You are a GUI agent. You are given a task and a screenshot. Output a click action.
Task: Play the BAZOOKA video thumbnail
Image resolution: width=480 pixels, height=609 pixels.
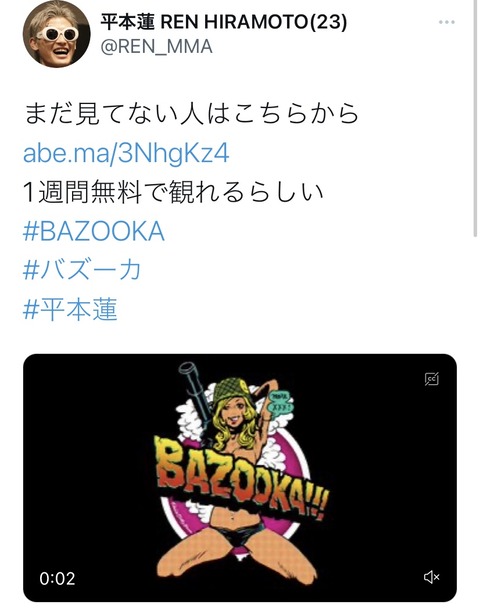[x=240, y=478]
